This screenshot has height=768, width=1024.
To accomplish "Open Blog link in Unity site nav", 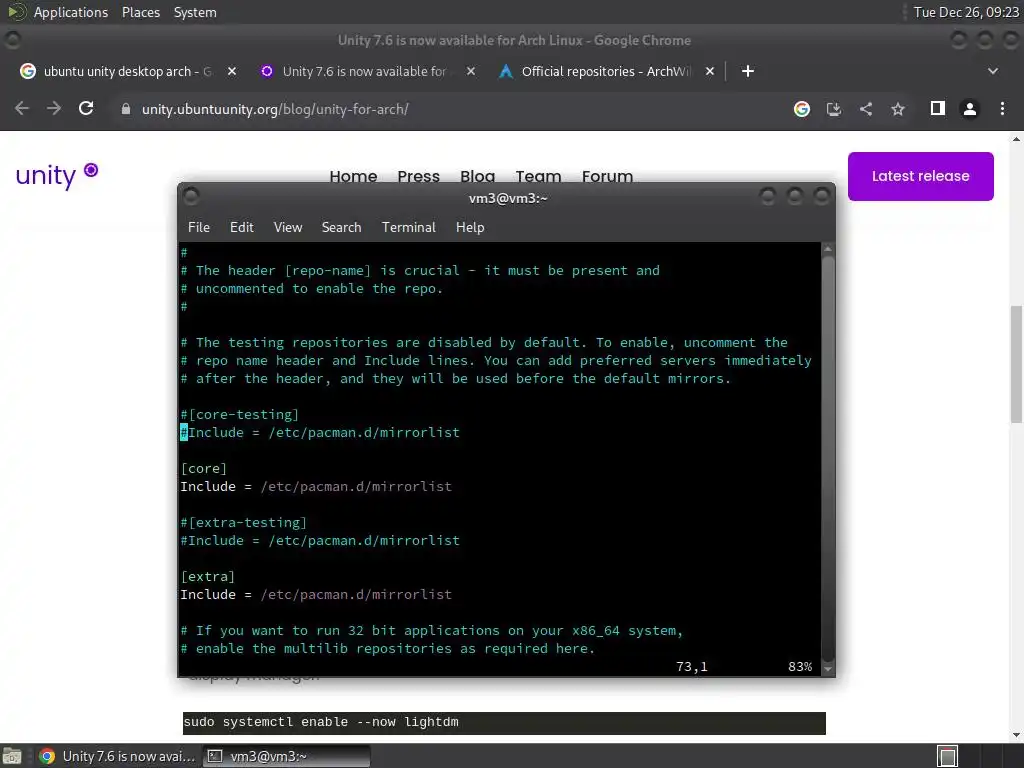I will point(477,176).
